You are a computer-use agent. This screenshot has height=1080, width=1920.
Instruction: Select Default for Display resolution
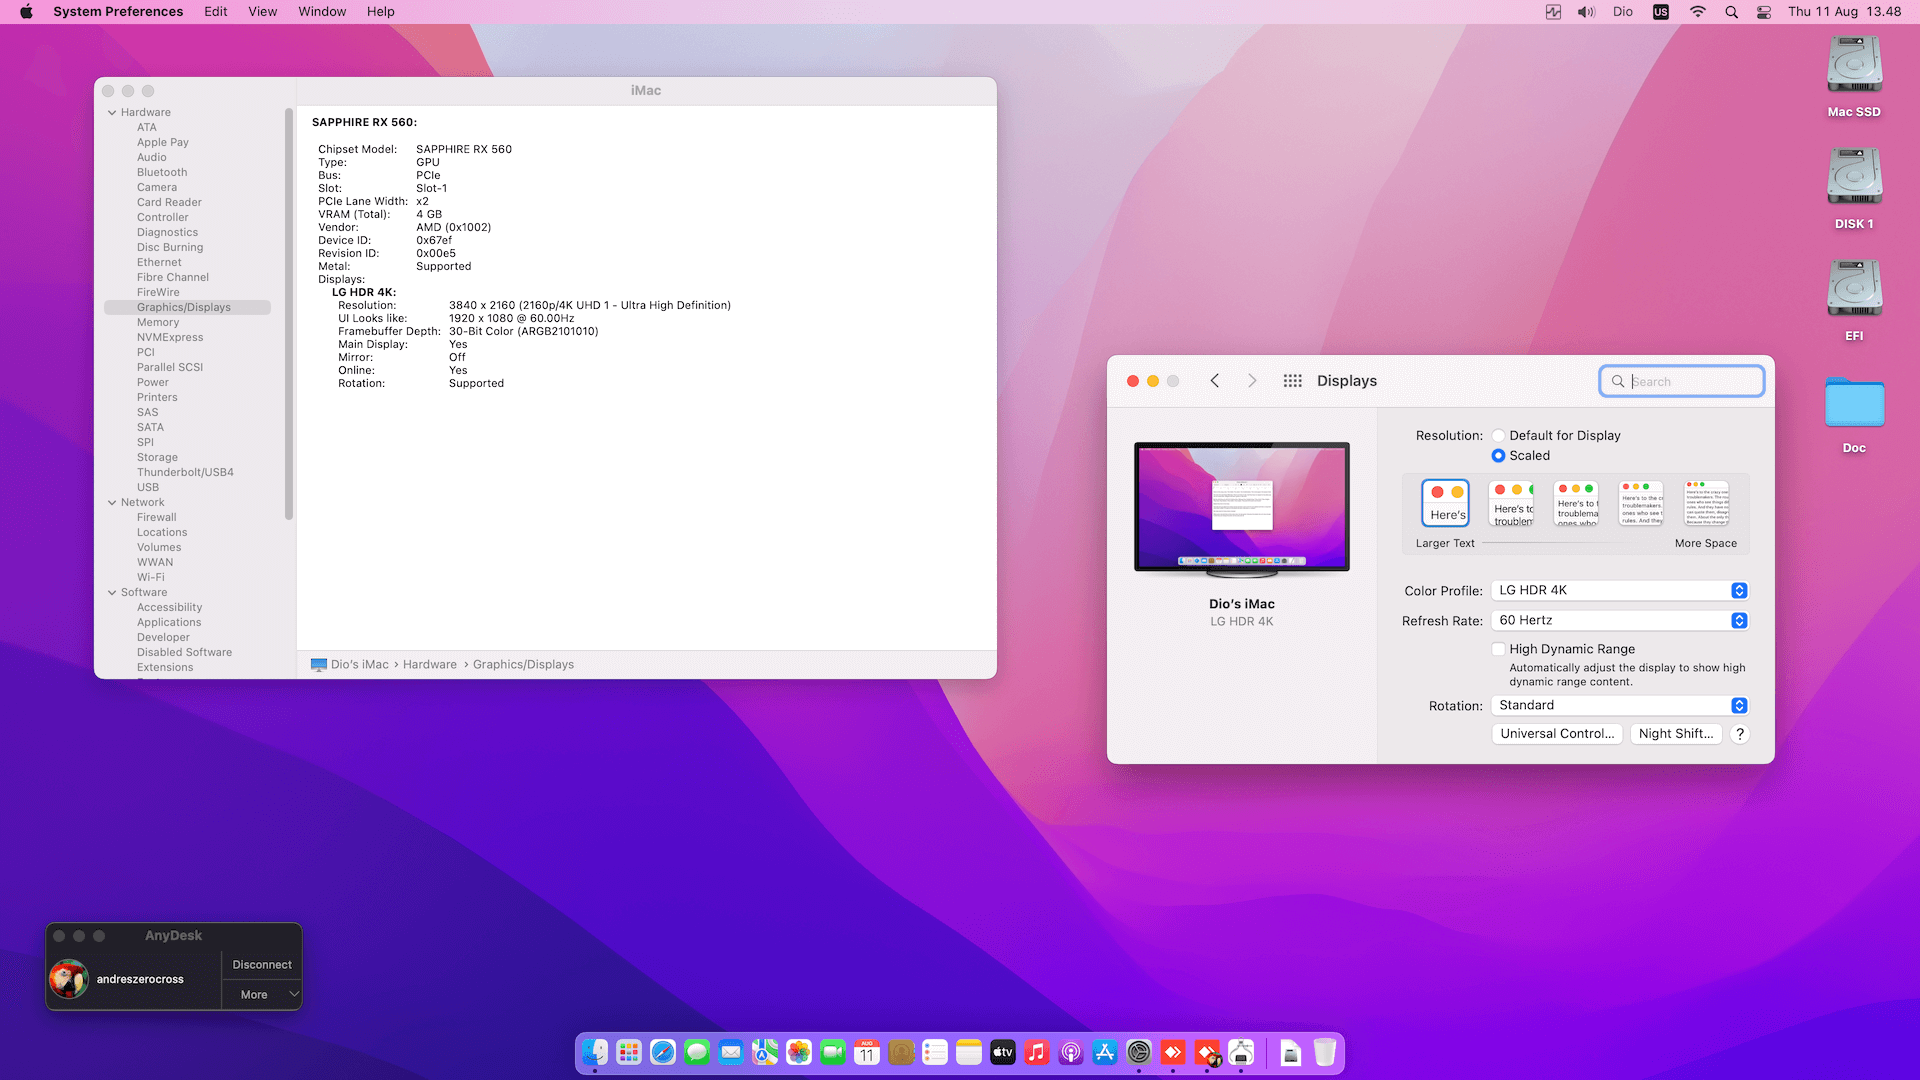[x=1498, y=436]
